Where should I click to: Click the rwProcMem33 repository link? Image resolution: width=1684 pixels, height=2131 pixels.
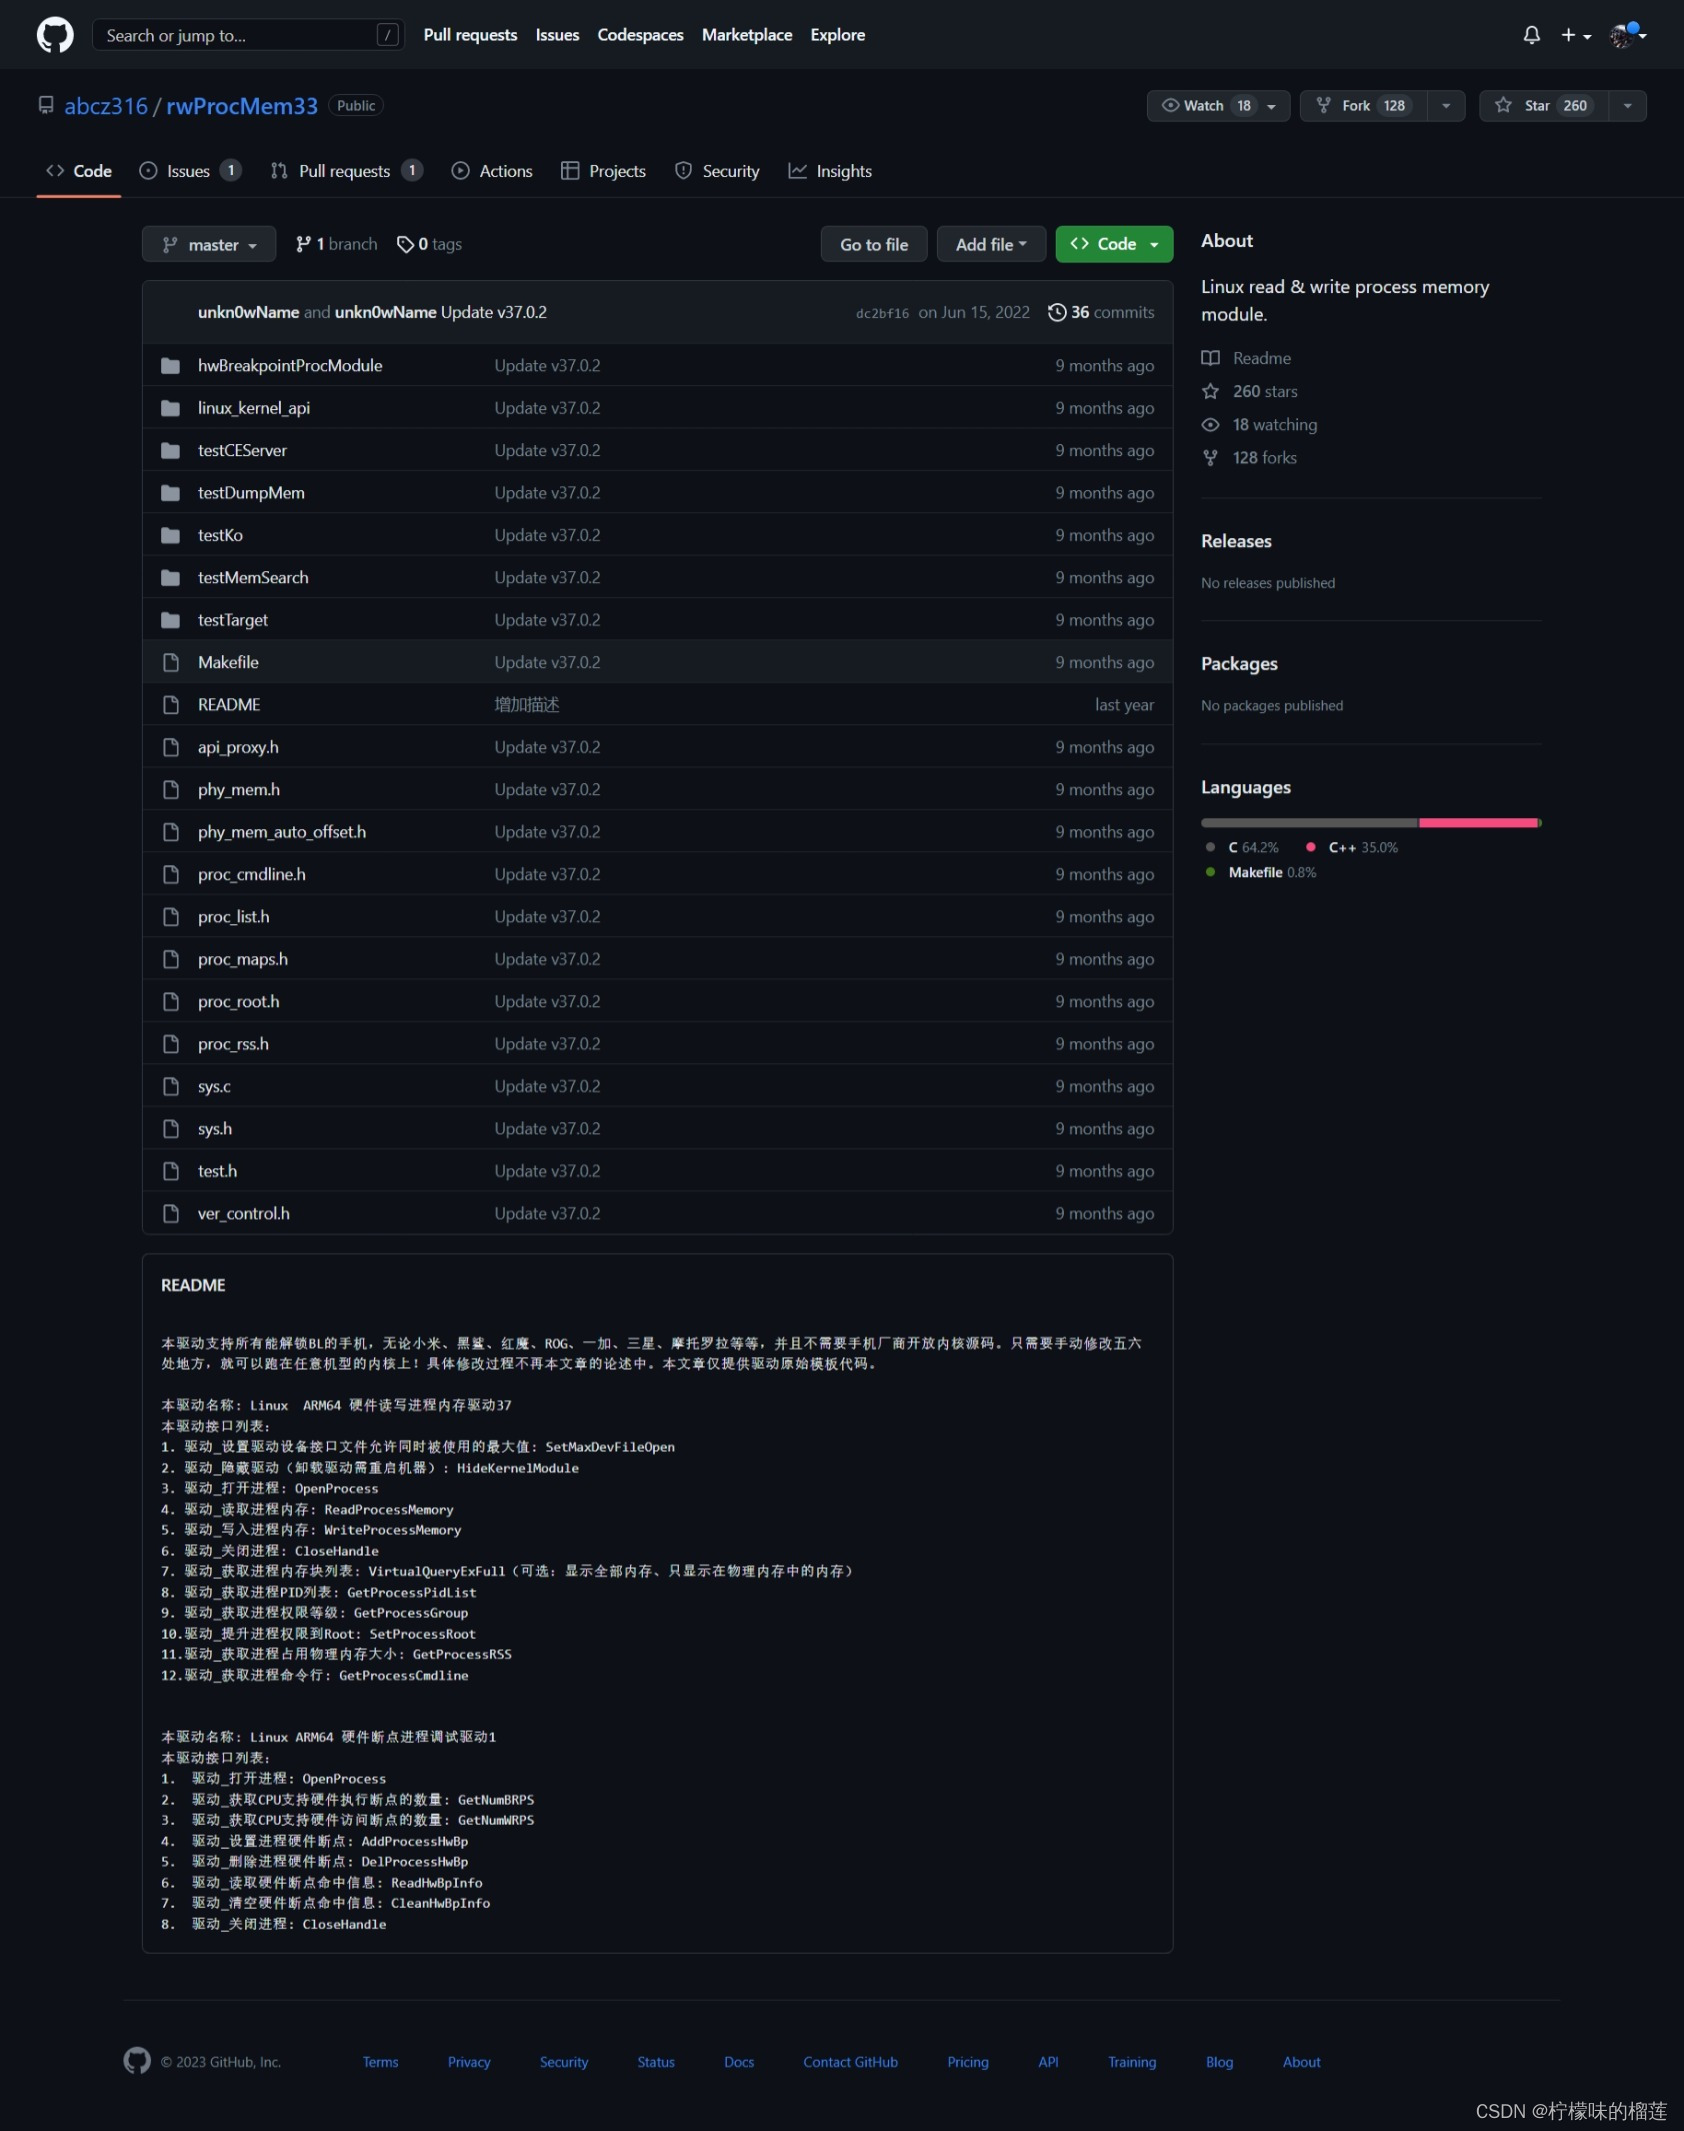[x=242, y=105]
